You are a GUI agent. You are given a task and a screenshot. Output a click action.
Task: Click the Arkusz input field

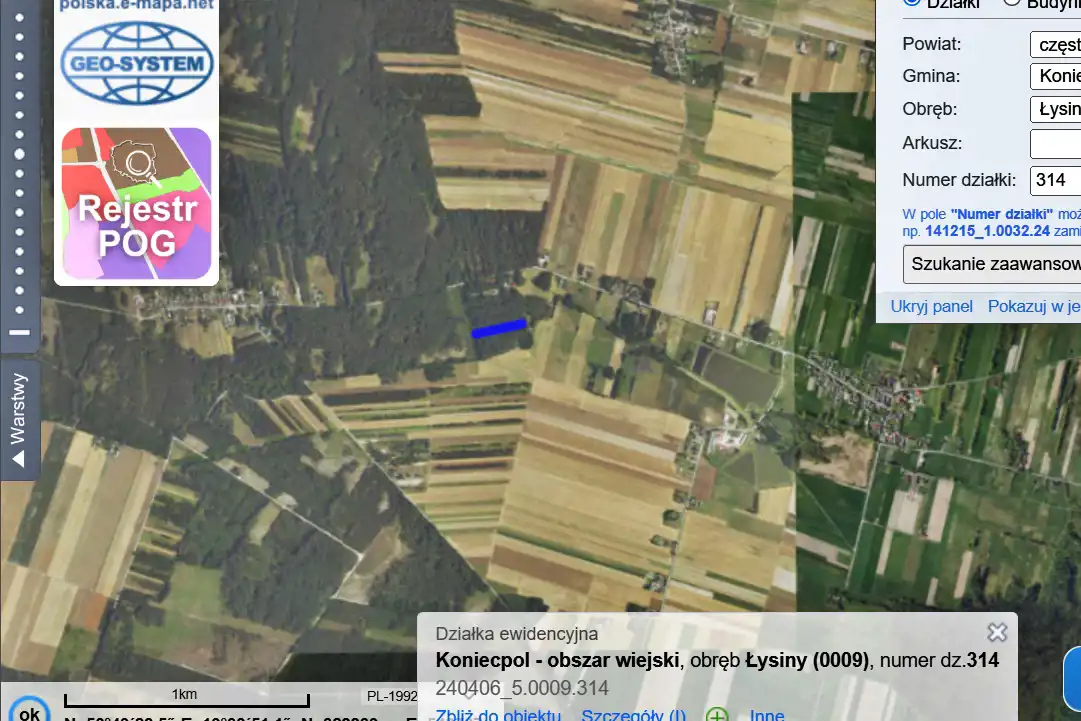coord(1055,143)
